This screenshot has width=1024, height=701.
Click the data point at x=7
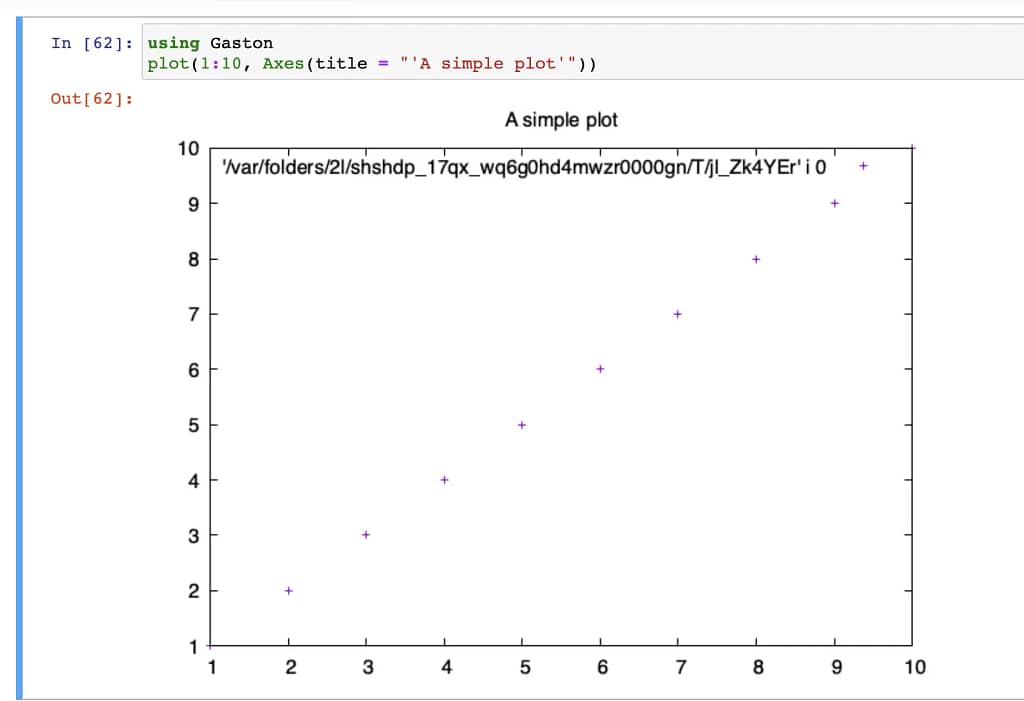click(677, 314)
